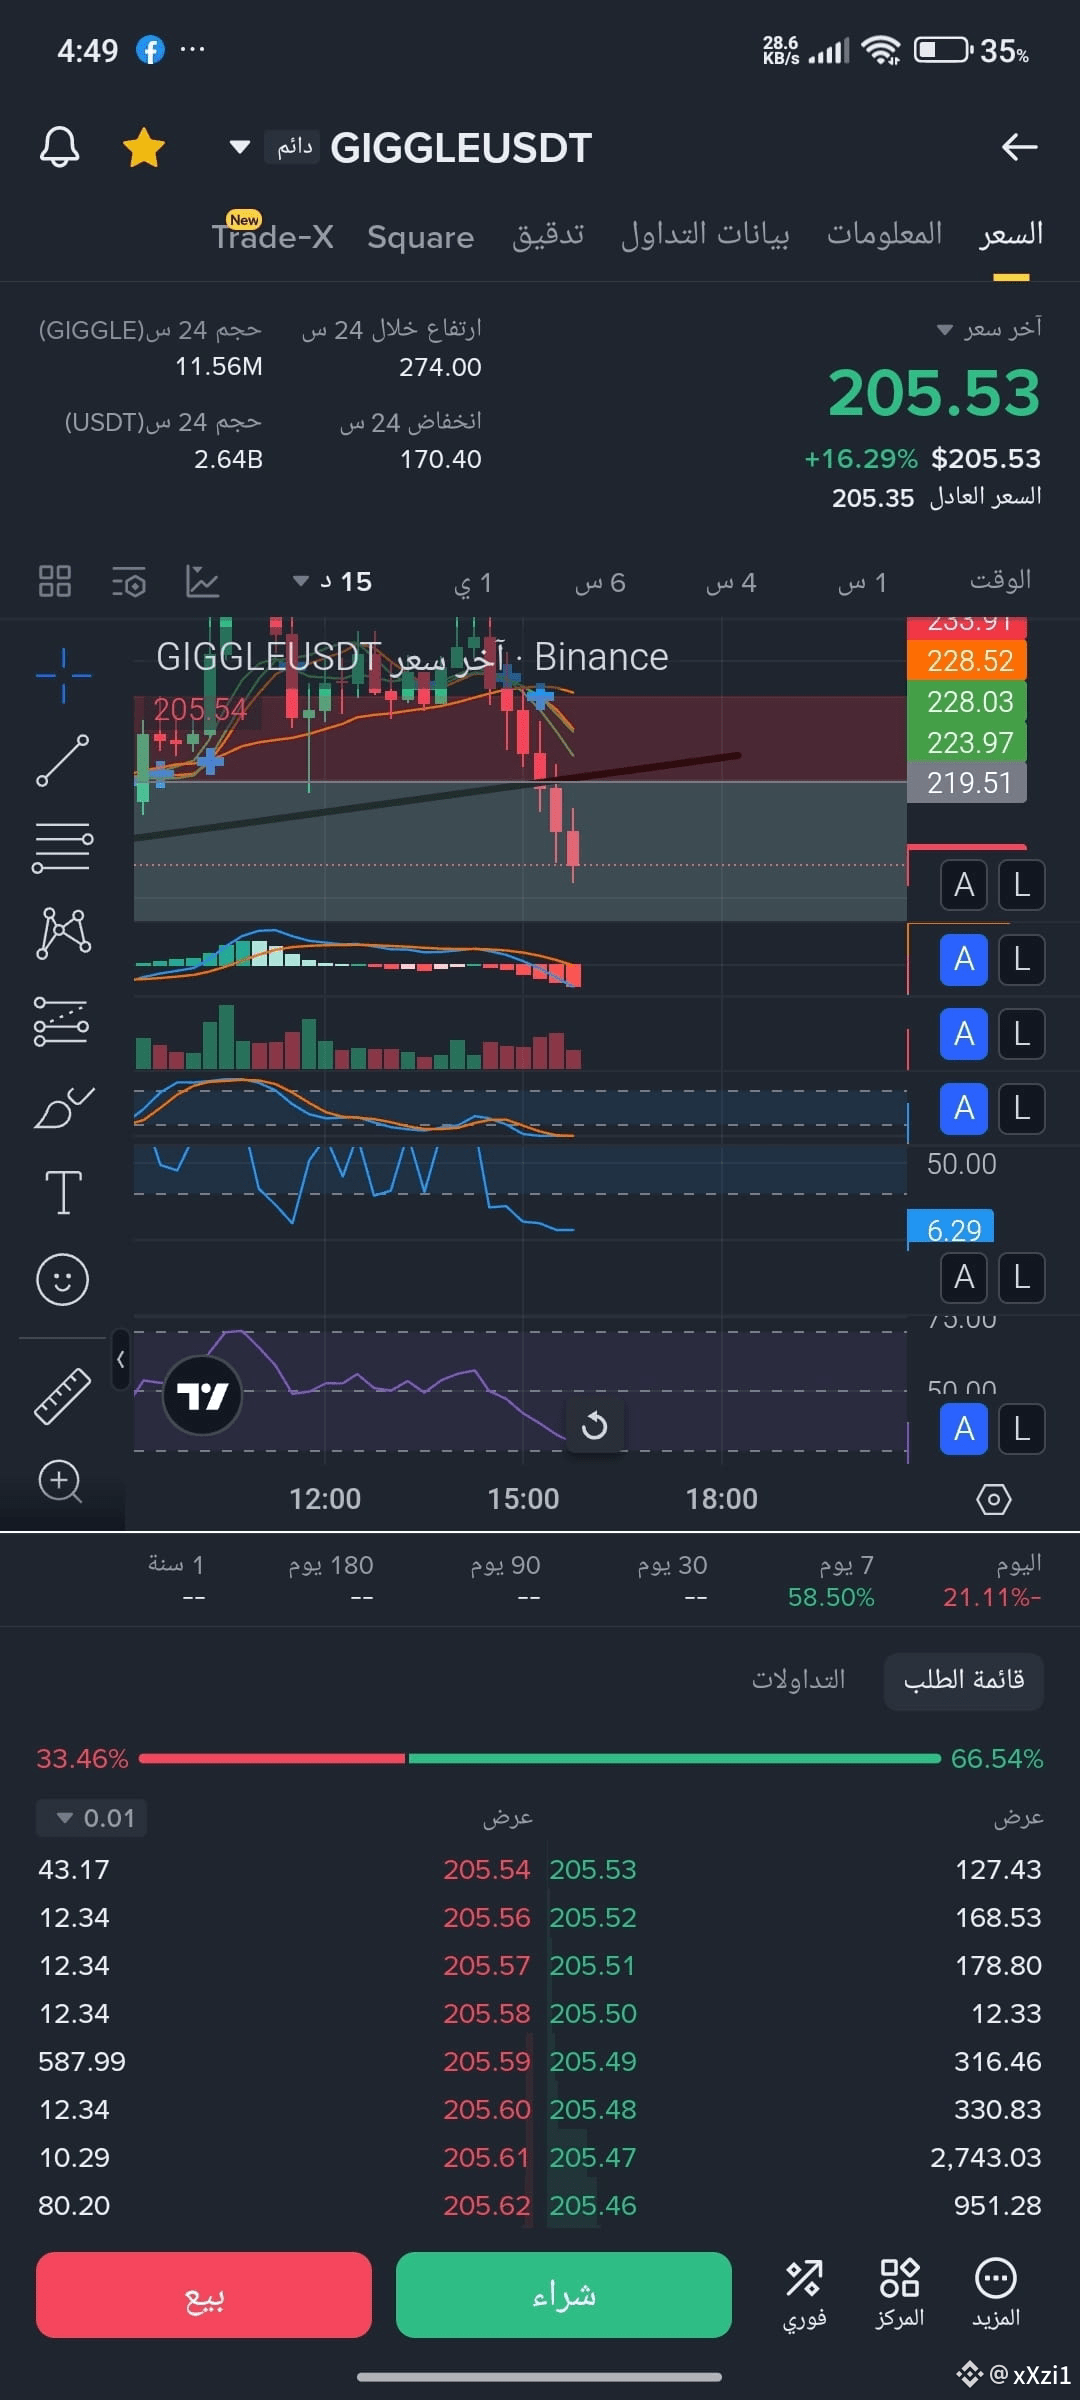
Task: Select the 1 س timeframe
Action: tap(862, 582)
